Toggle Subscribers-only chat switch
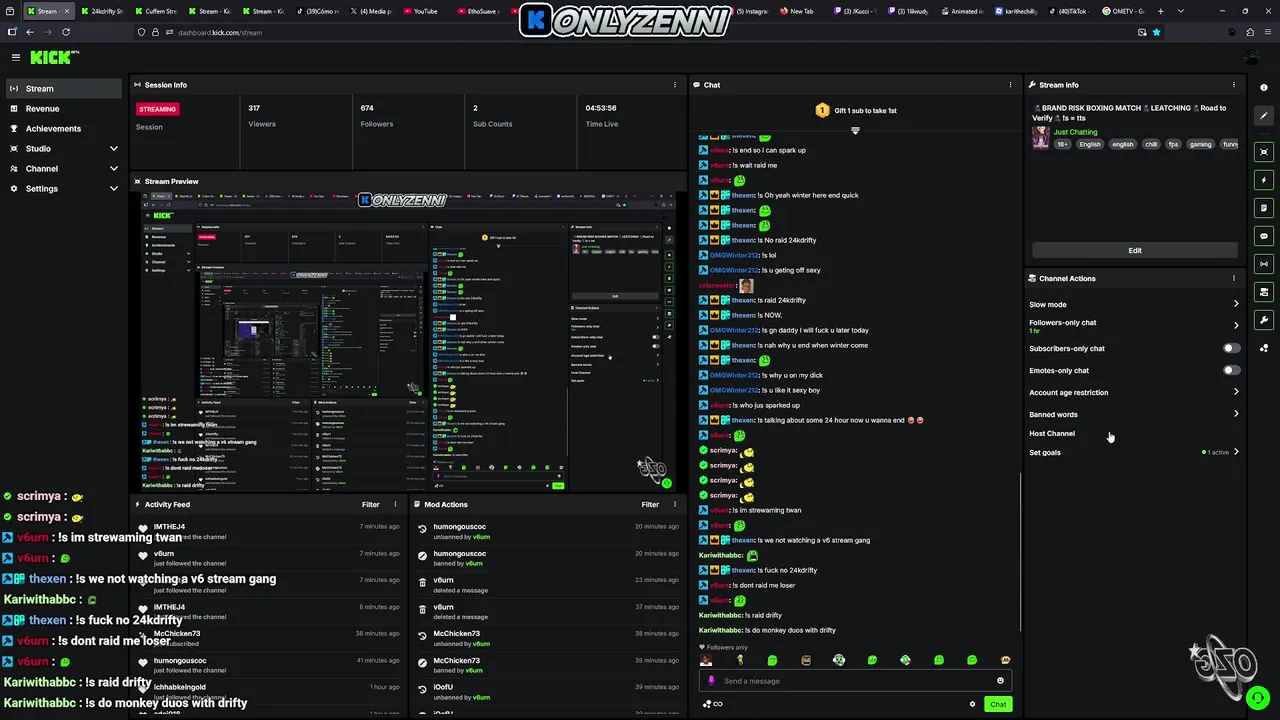The height and width of the screenshot is (720, 1280). (1231, 348)
